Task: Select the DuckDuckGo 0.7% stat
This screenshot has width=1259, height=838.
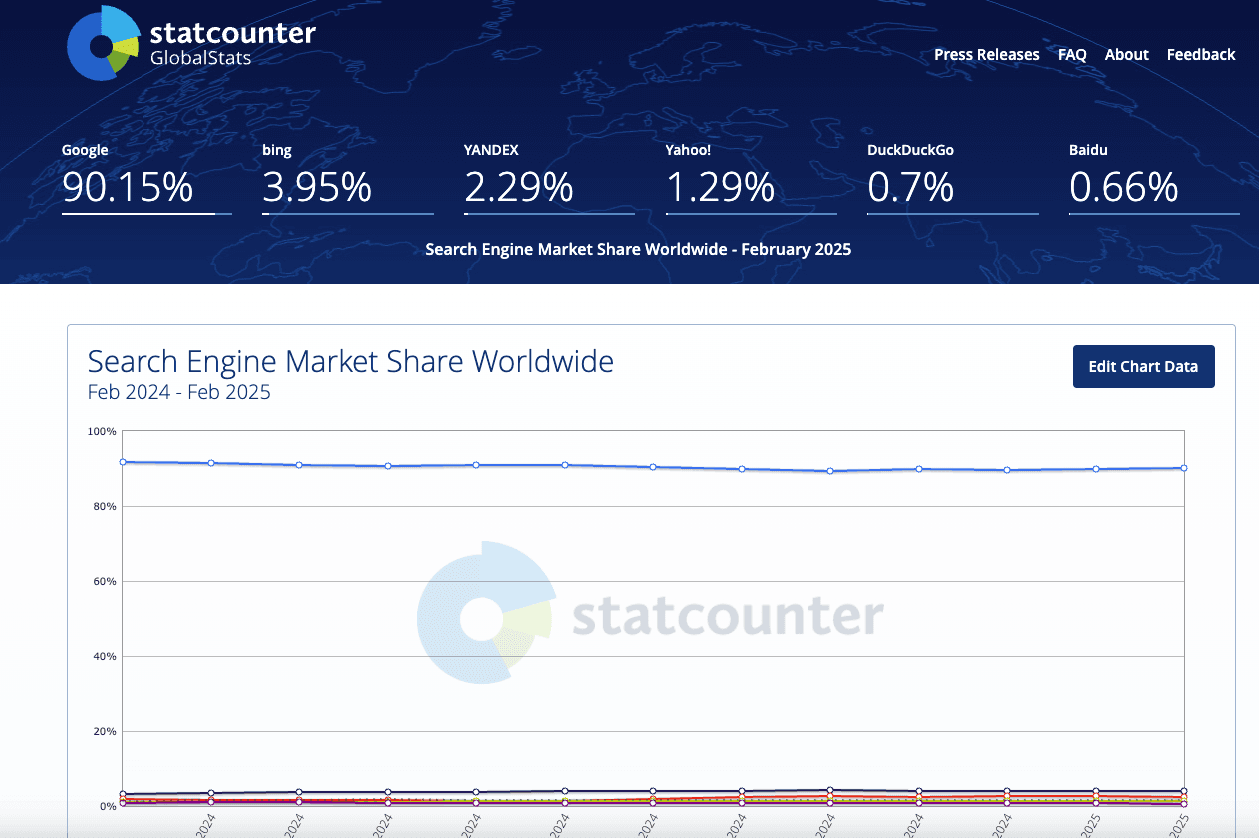Action: pyautogui.click(x=911, y=187)
